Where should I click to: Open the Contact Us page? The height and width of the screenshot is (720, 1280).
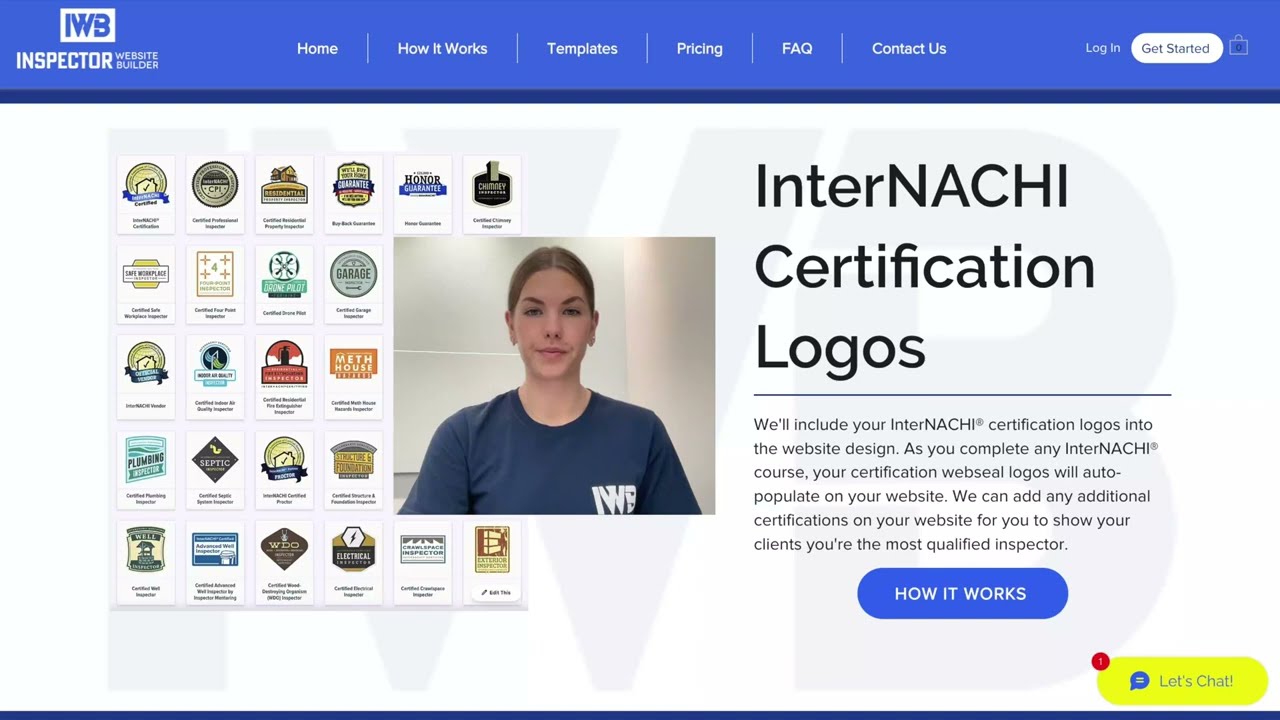[909, 48]
